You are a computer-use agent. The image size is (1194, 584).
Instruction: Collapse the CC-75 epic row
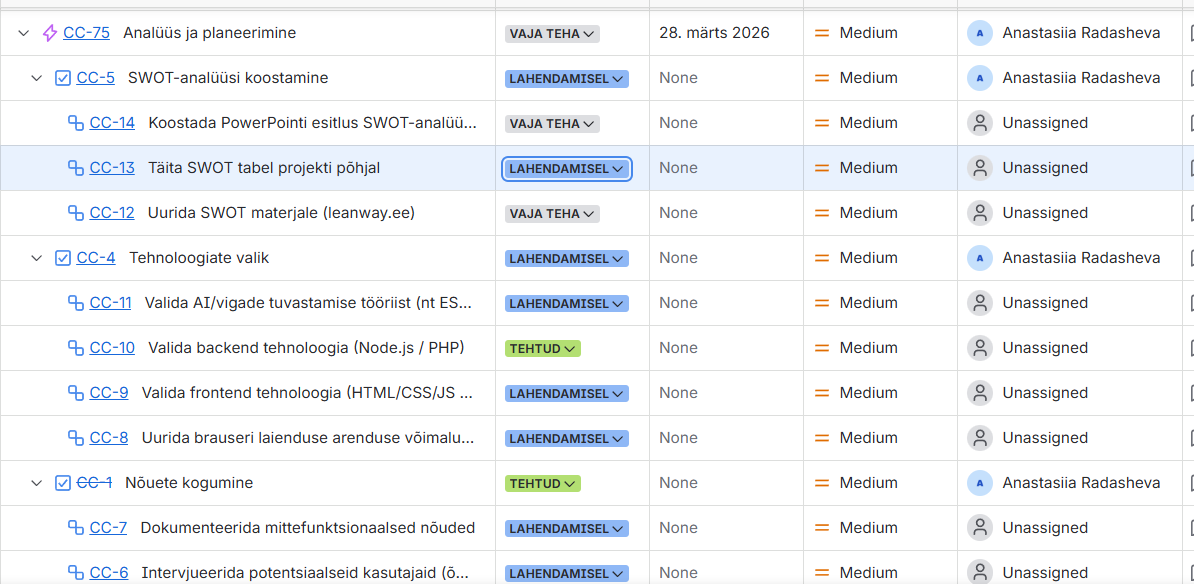pos(24,33)
